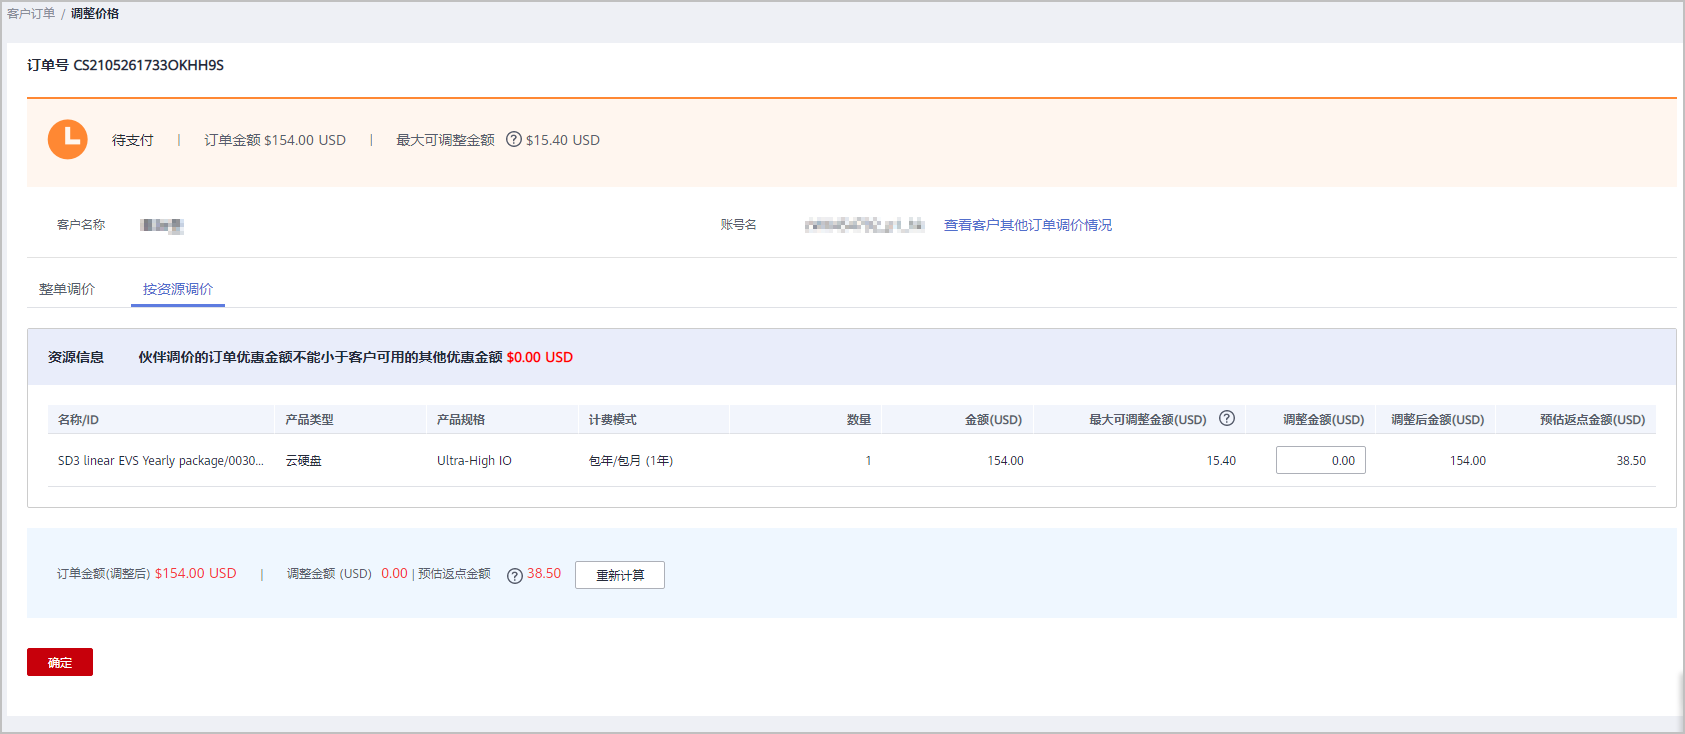The width and height of the screenshot is (1685, 734).
Task: Click the 计费模式 column header
Action: [x=613, y=420]
